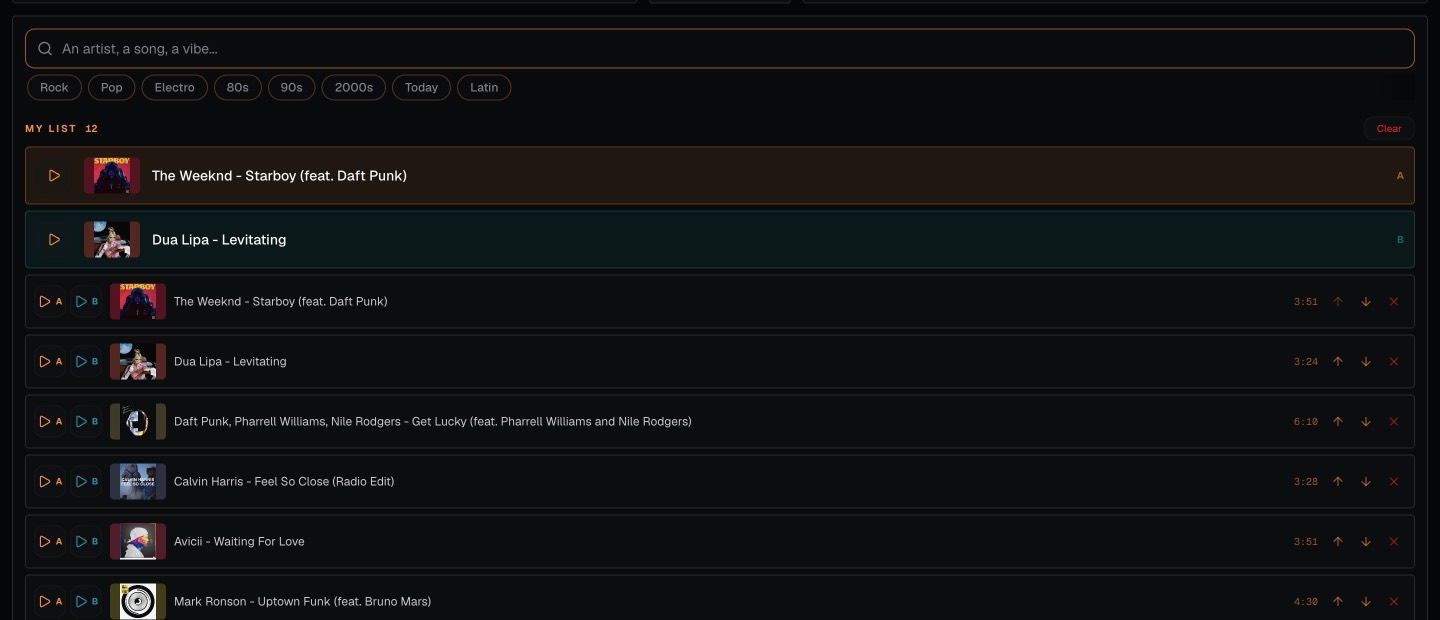Screen dimensions: 1440x620
Task: Load Starboy list row to deck B
Action: coord(87,302)
